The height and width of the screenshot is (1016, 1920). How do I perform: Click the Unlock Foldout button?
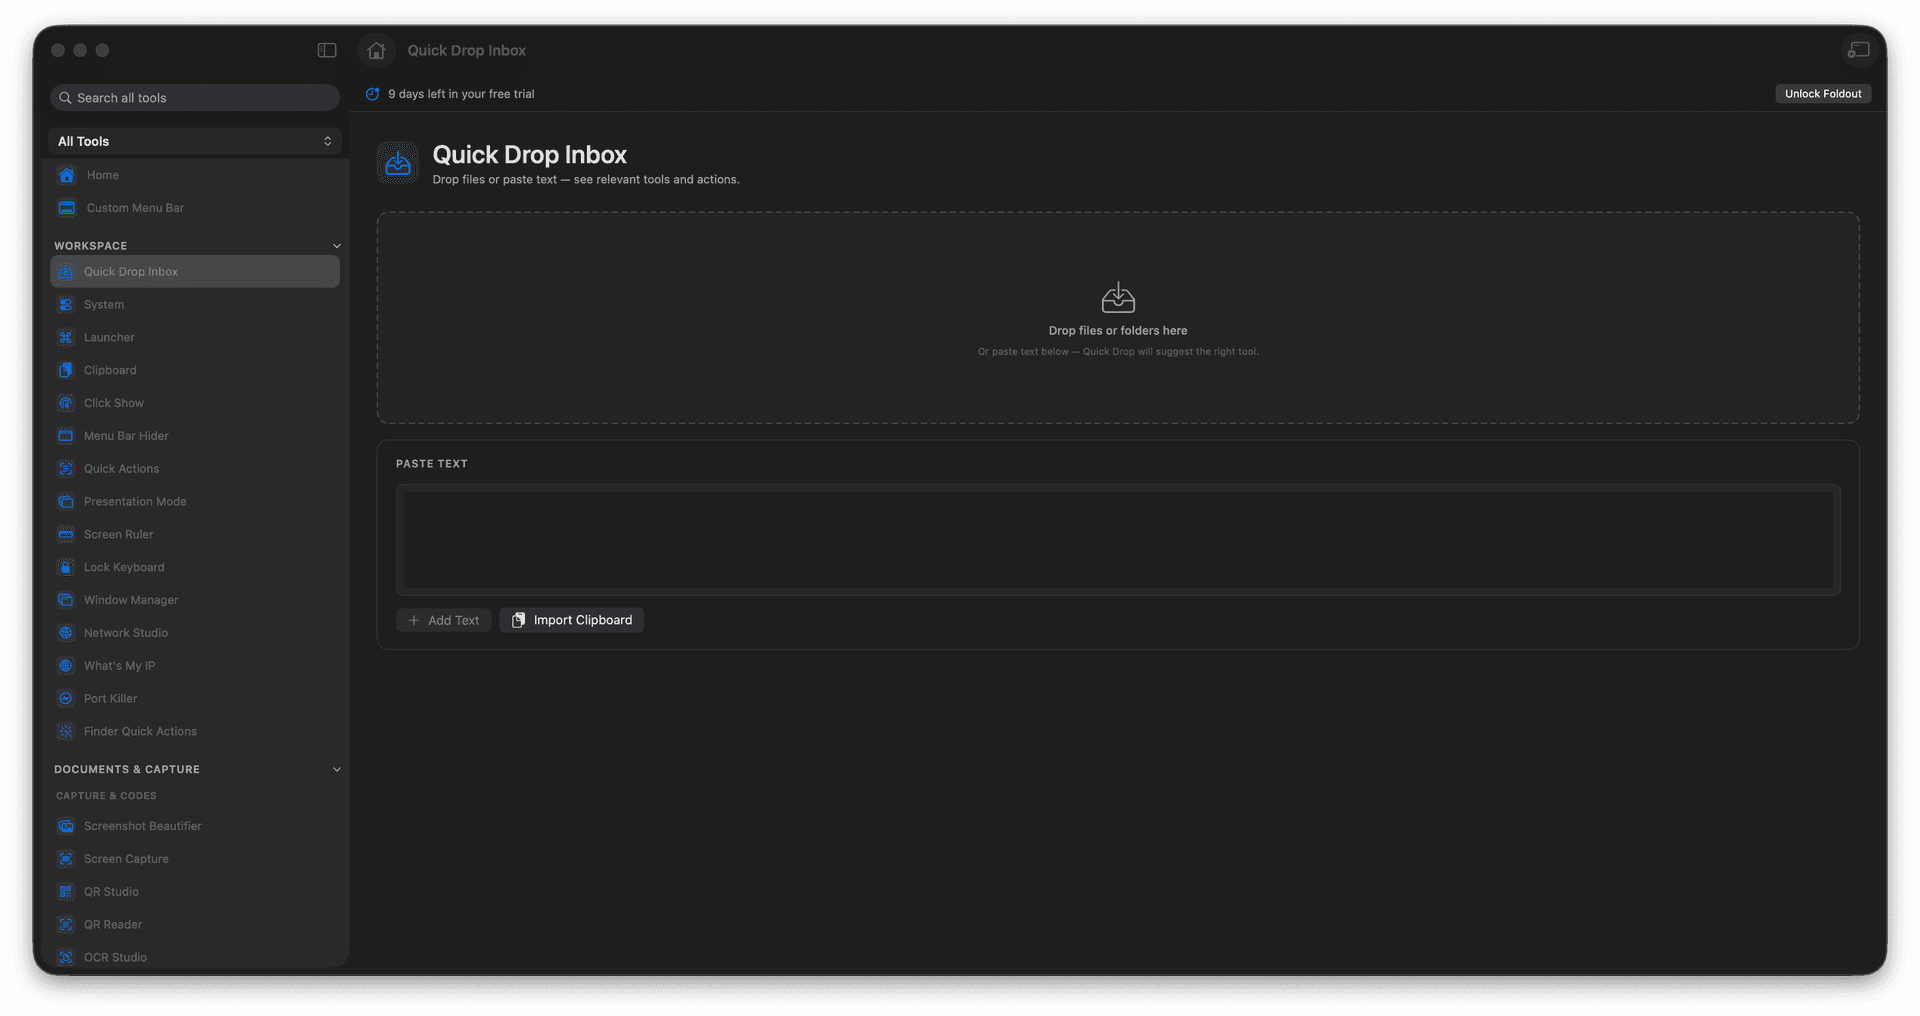pyautogui.click(x=1823, y=94)
